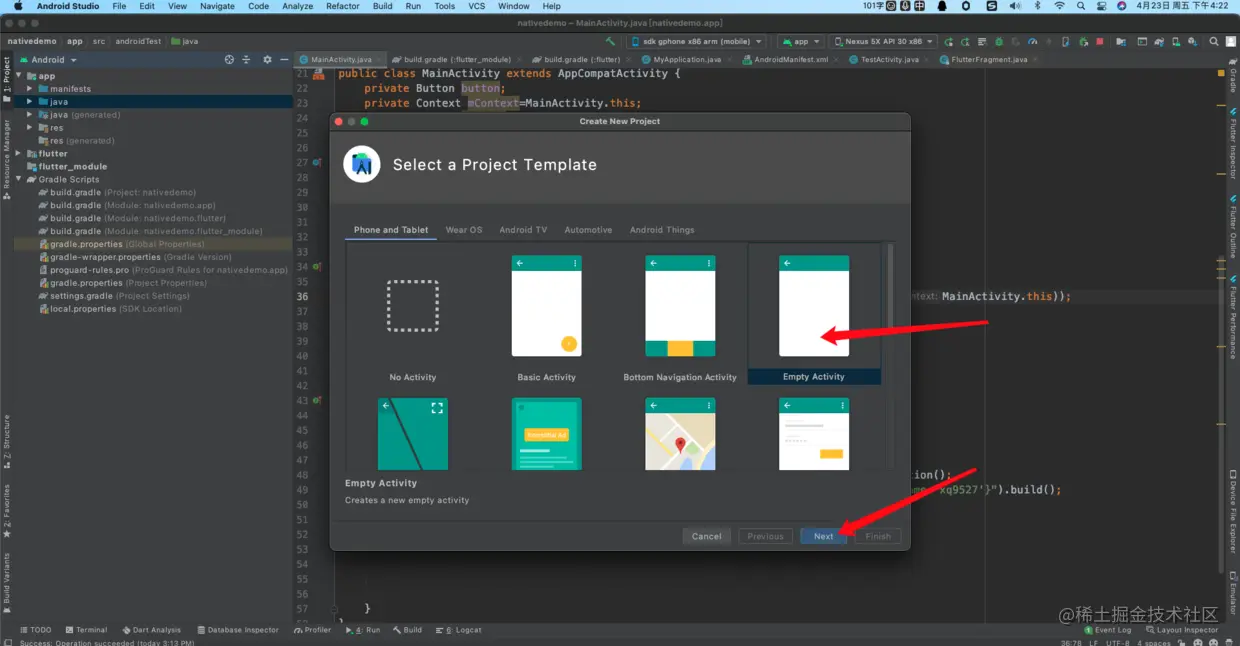Select the Empty Activity template
The image size is (1240, 646).
click(814, 315)
